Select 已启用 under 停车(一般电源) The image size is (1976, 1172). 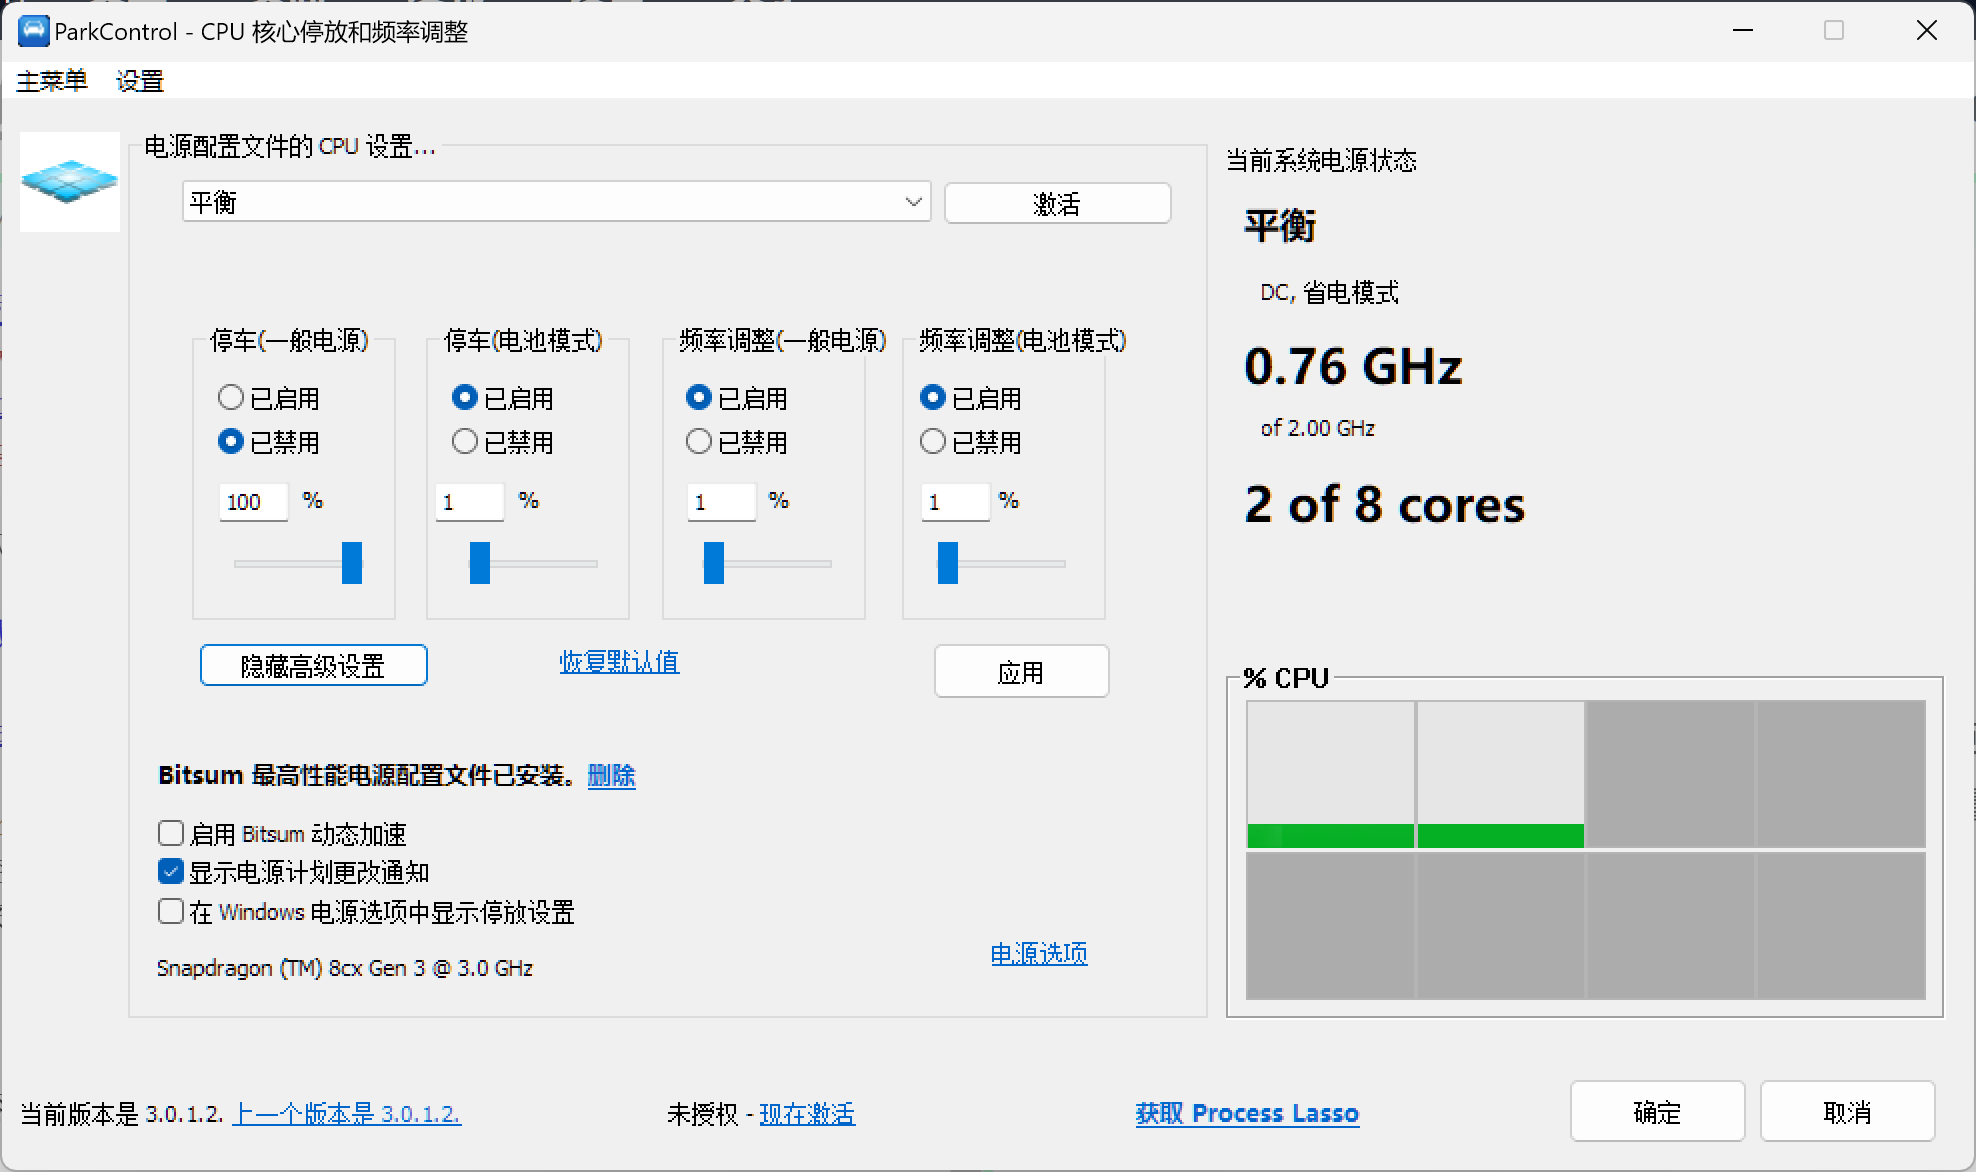pos(230,397)
